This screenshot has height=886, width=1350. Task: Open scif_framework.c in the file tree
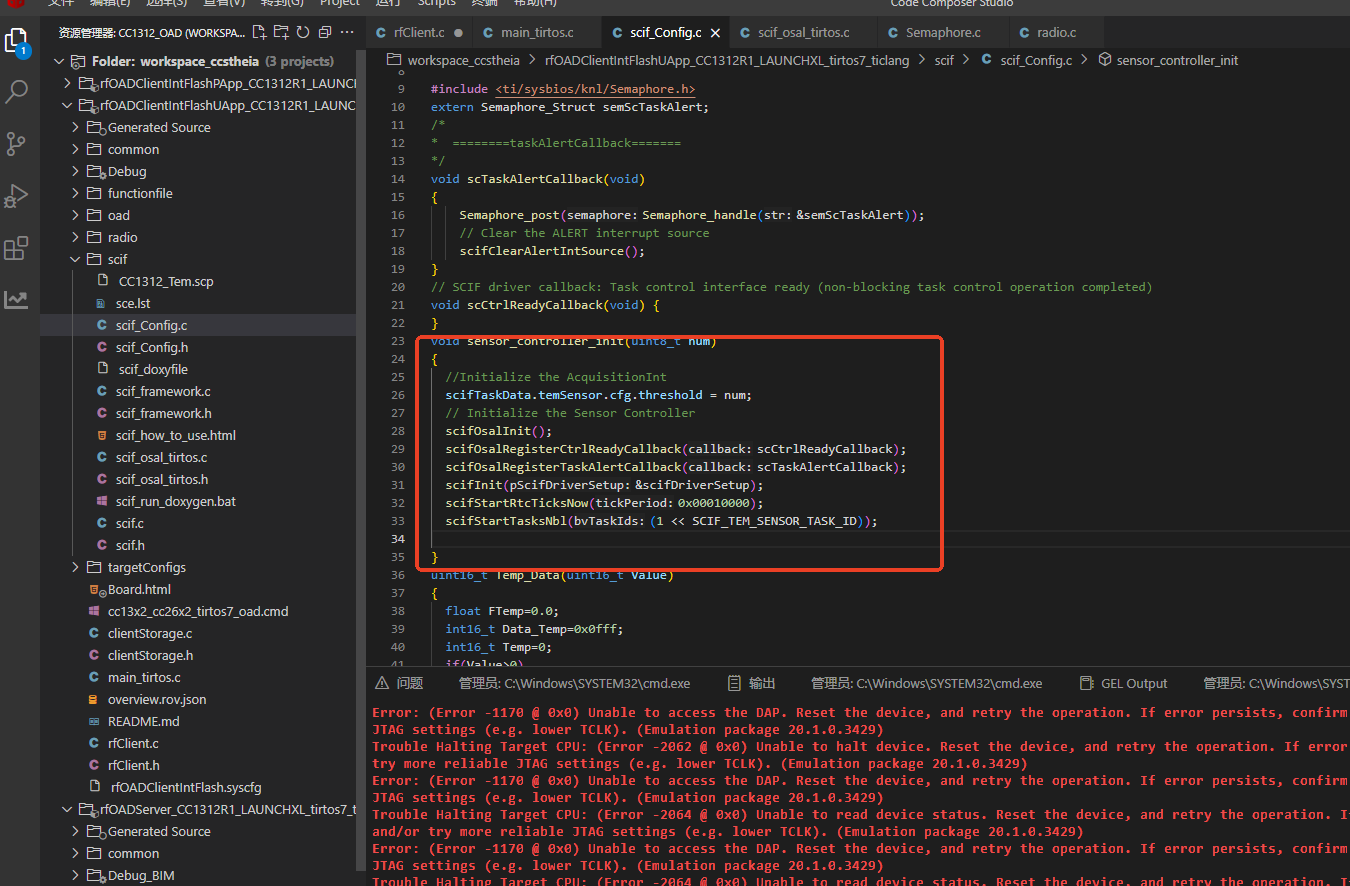162,391
